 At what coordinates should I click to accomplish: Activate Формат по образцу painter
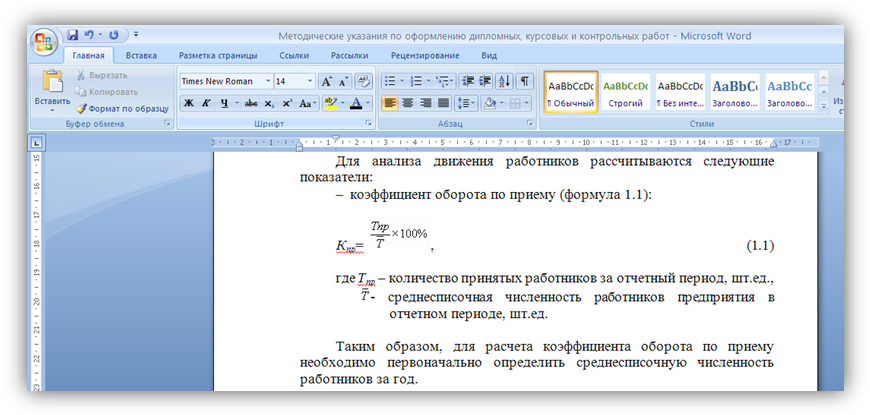[x=122, y=109]
